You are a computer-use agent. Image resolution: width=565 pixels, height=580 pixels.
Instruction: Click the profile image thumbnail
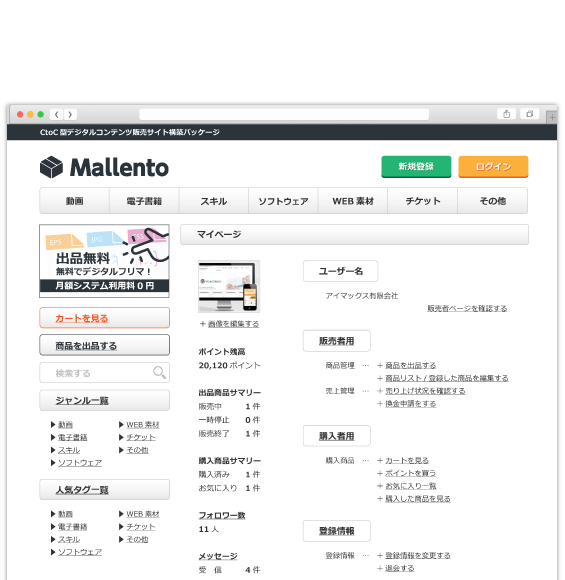click(x=229, y=287)
